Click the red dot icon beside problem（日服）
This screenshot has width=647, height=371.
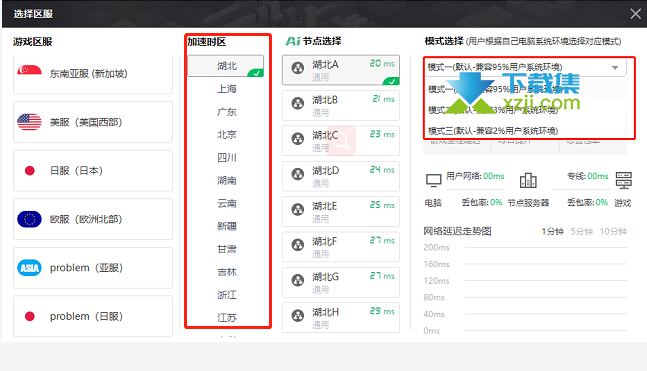tap(30, 317)
